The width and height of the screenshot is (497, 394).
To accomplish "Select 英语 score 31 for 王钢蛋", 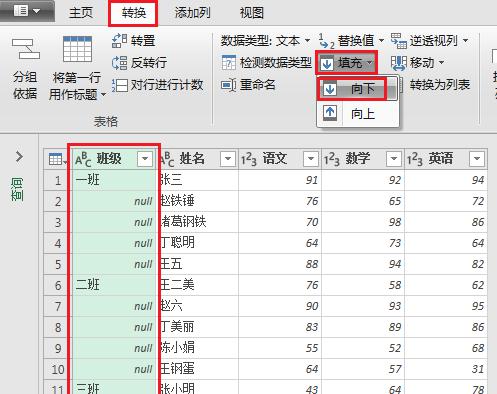I will tap(446, 369).
